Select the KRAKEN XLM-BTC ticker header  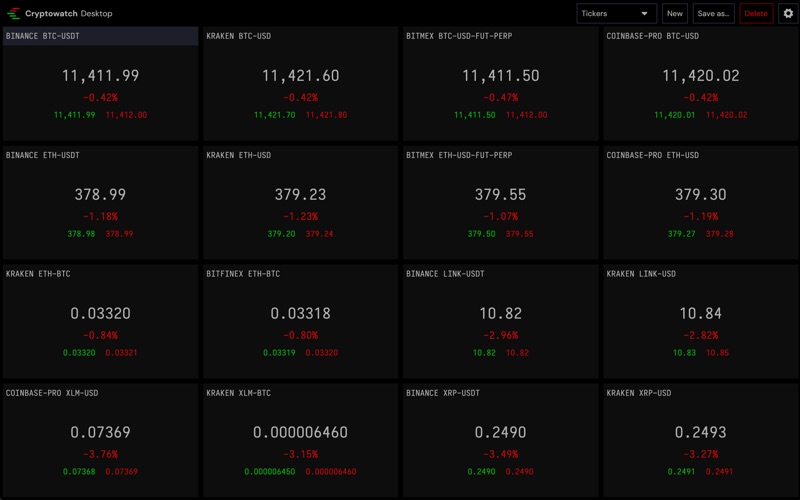pos(239,393)
